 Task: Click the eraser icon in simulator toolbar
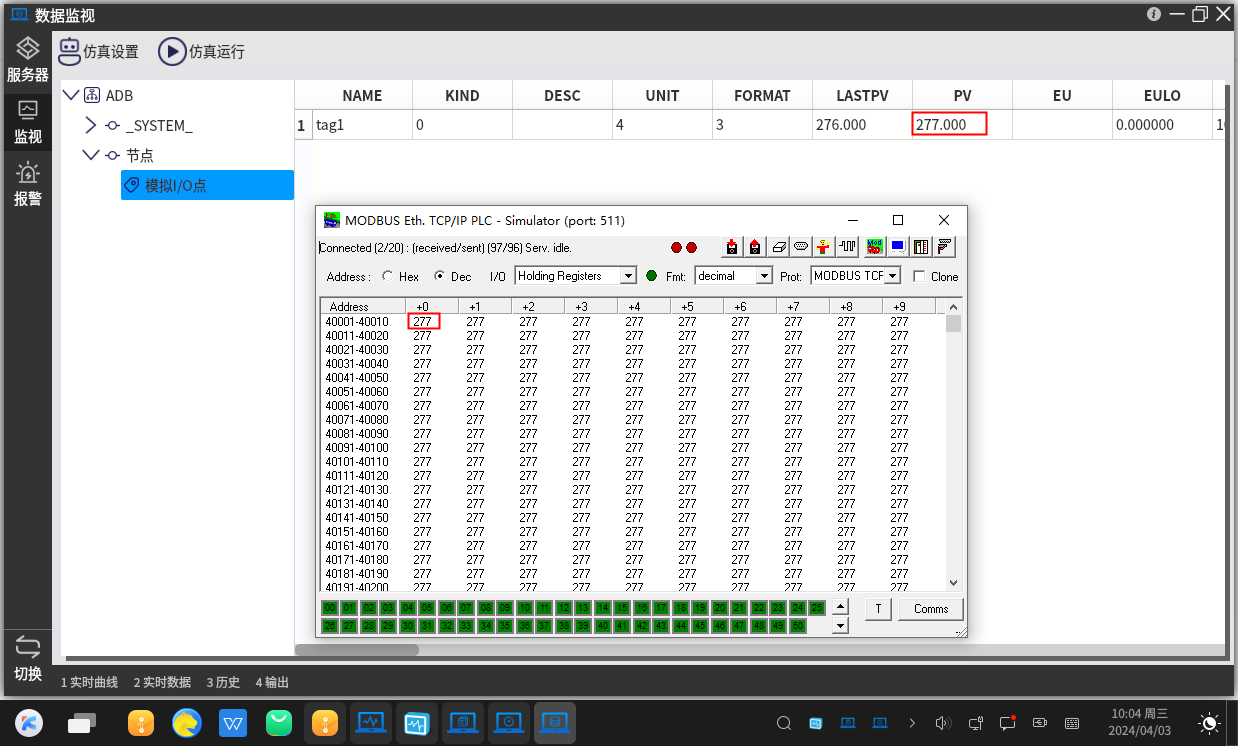(x=778, y=247)
